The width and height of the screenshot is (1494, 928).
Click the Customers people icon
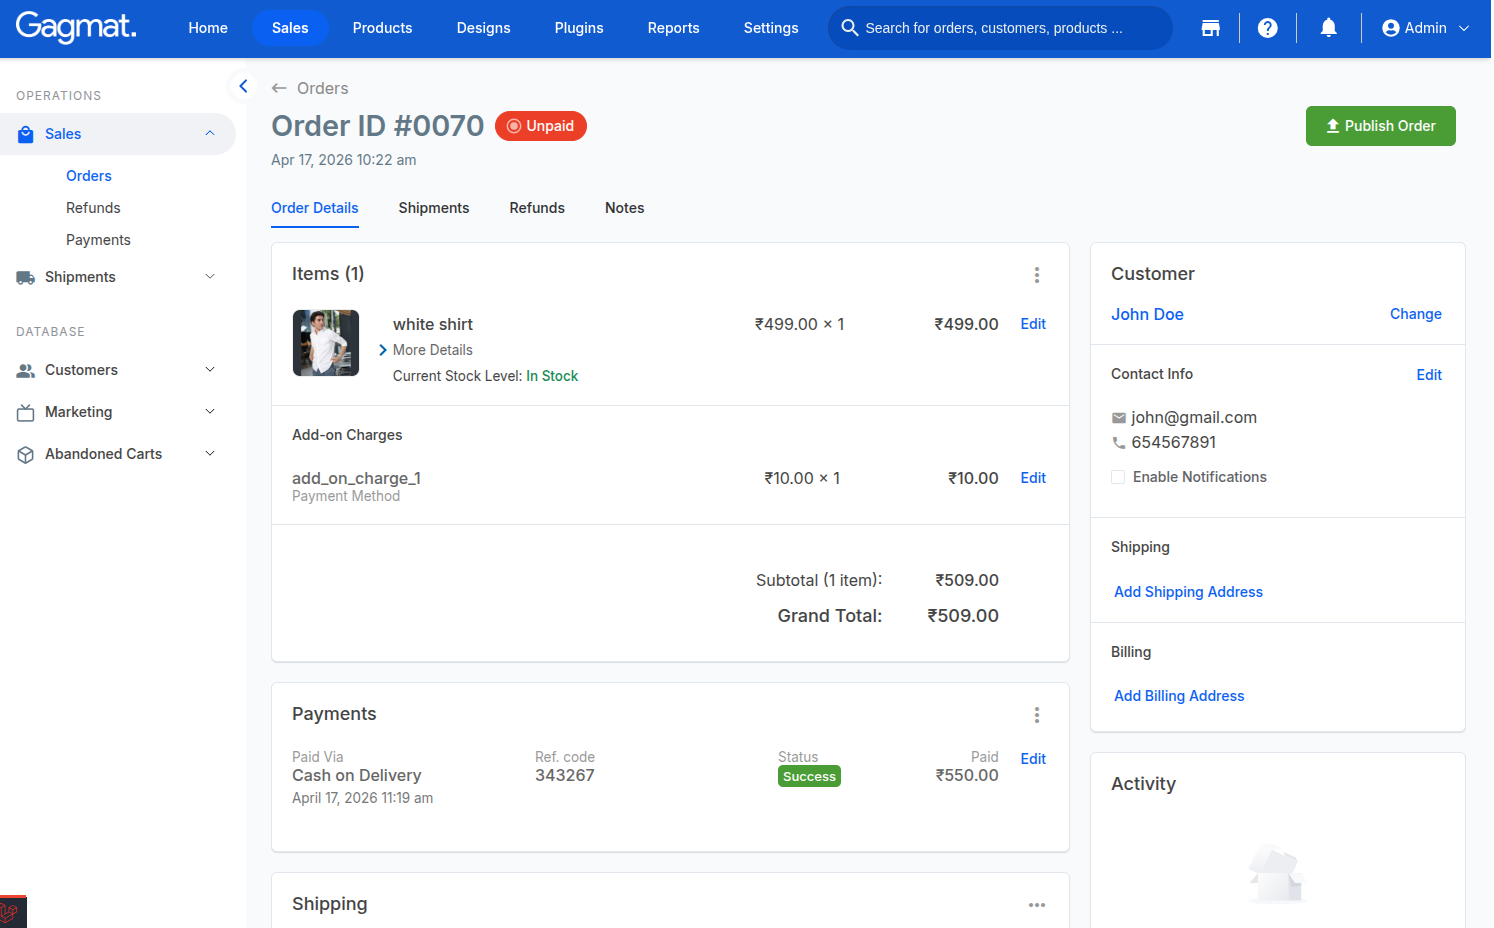coord(26,370)
